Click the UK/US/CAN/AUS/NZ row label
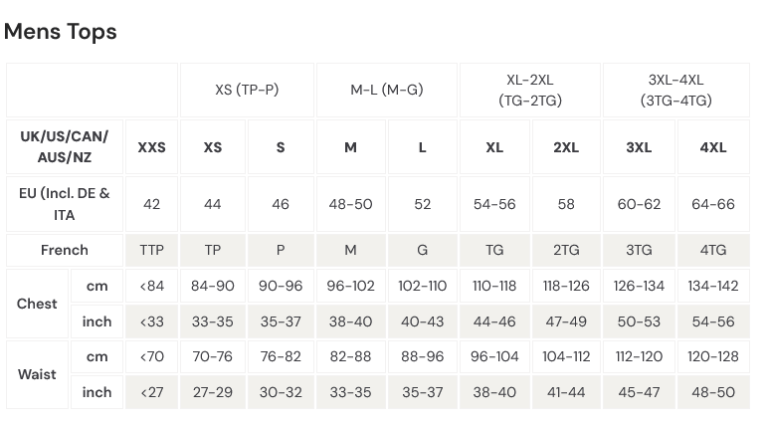Screen dimensions: 768x426 (x=65, y=147)
